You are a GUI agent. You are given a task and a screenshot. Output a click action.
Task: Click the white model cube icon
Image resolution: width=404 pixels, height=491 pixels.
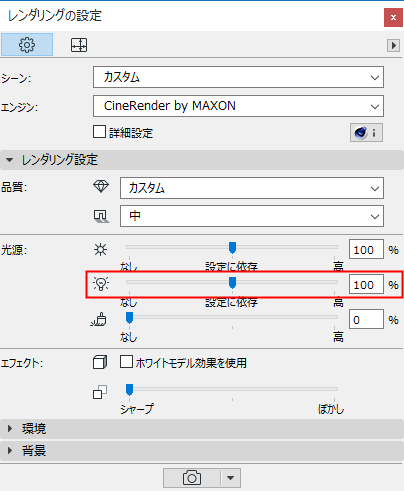tap(100, 362)
